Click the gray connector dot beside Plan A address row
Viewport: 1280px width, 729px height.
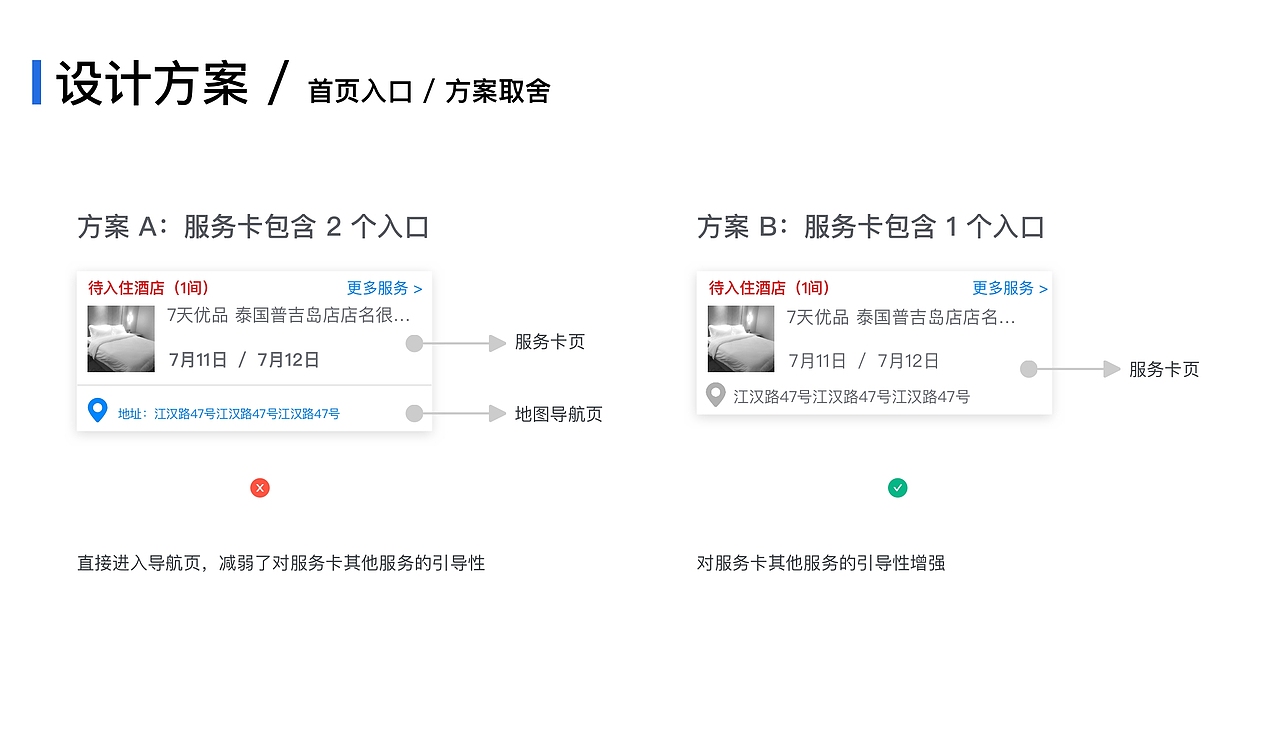[414, 413]
